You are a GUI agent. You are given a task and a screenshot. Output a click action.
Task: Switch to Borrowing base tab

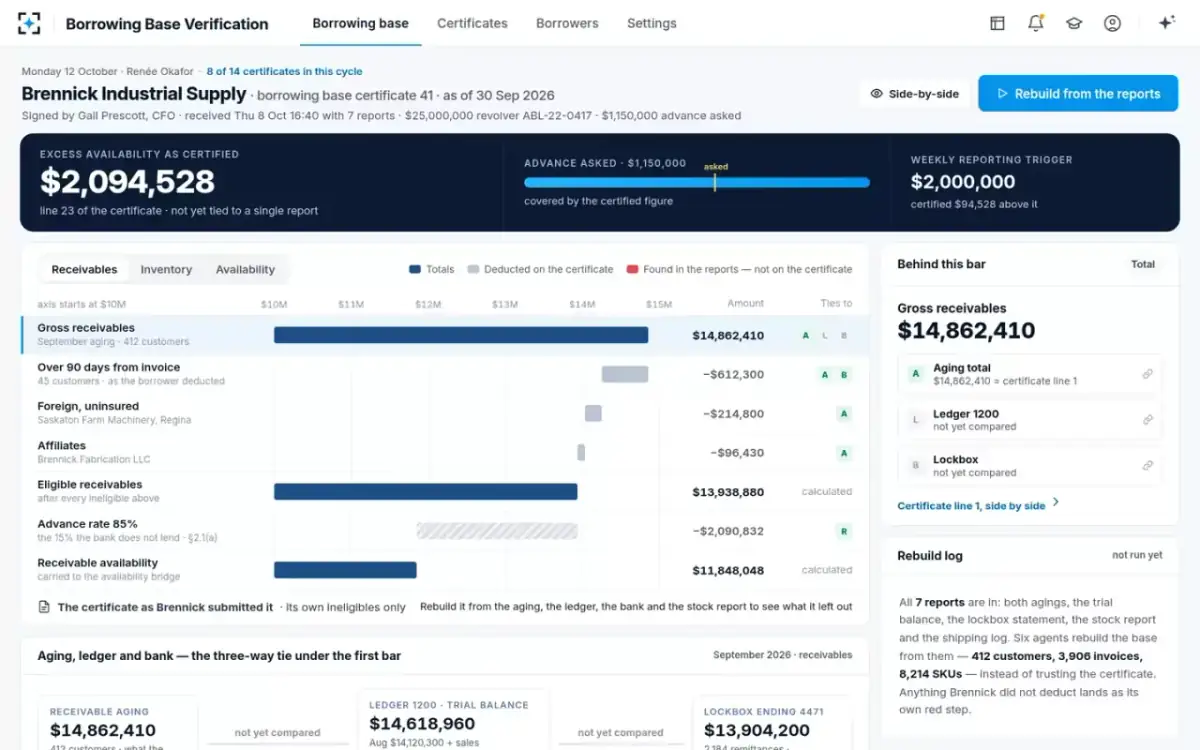(x=360, y=23)
